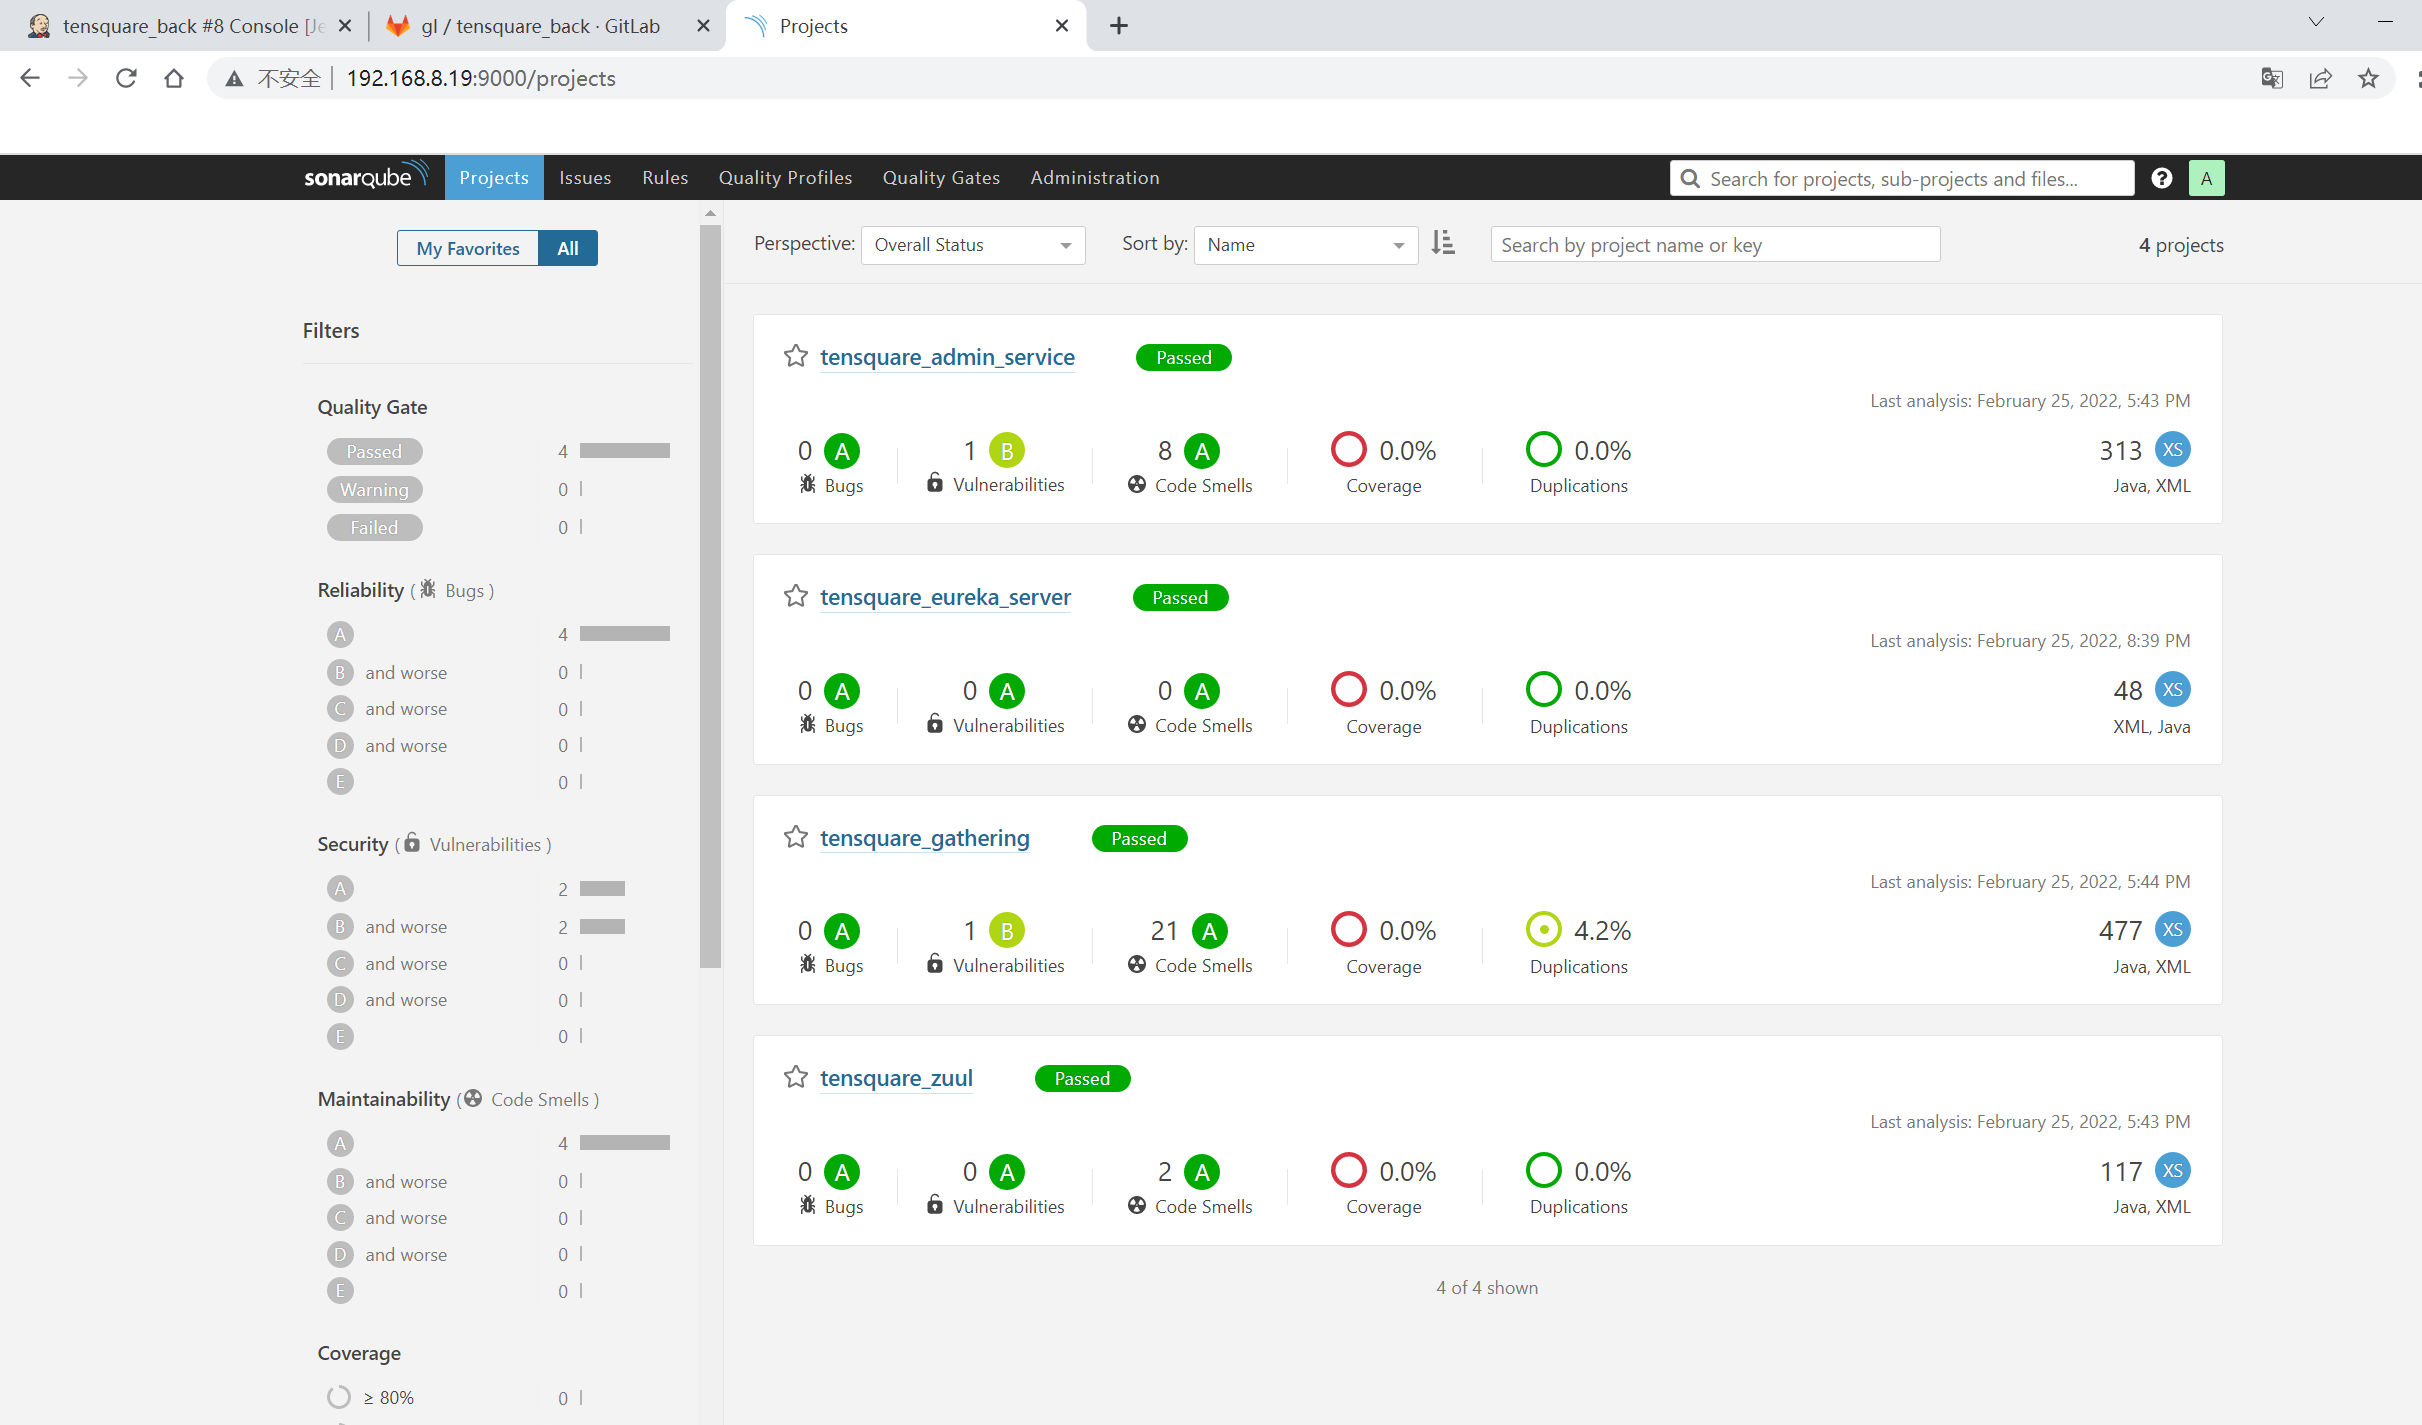Open the Projects navigation tab
The image size is (2422, 1425).
[494, 177]
